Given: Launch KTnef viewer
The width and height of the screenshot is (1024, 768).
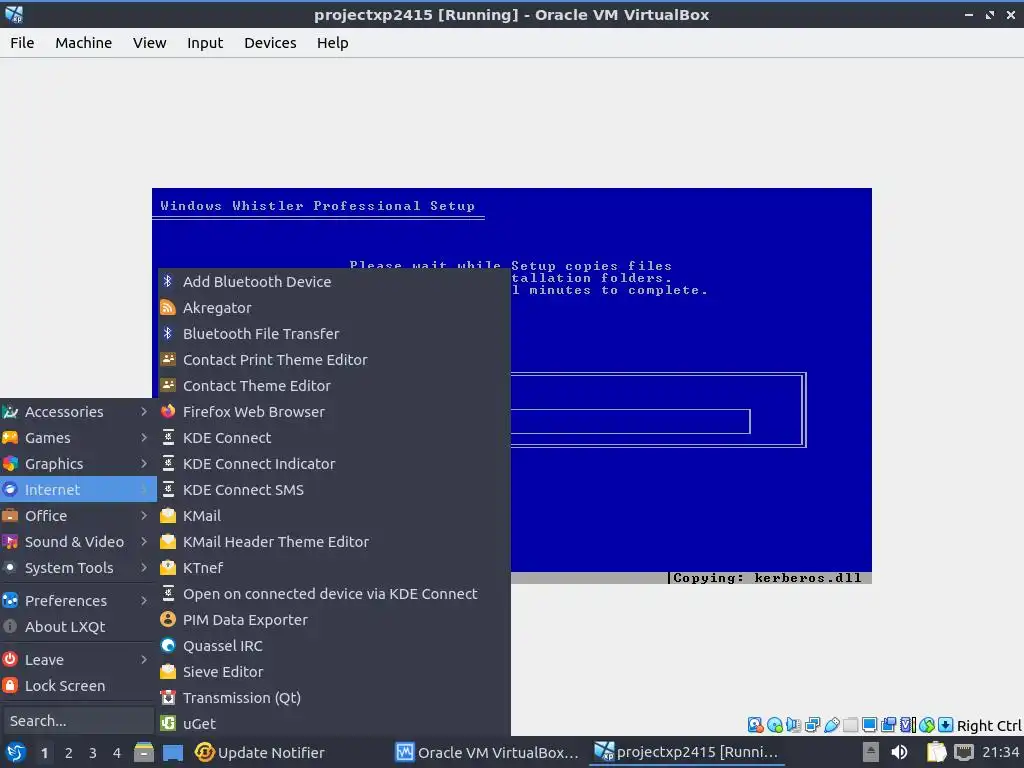Looking at the screenshot, I should point(334,568).
